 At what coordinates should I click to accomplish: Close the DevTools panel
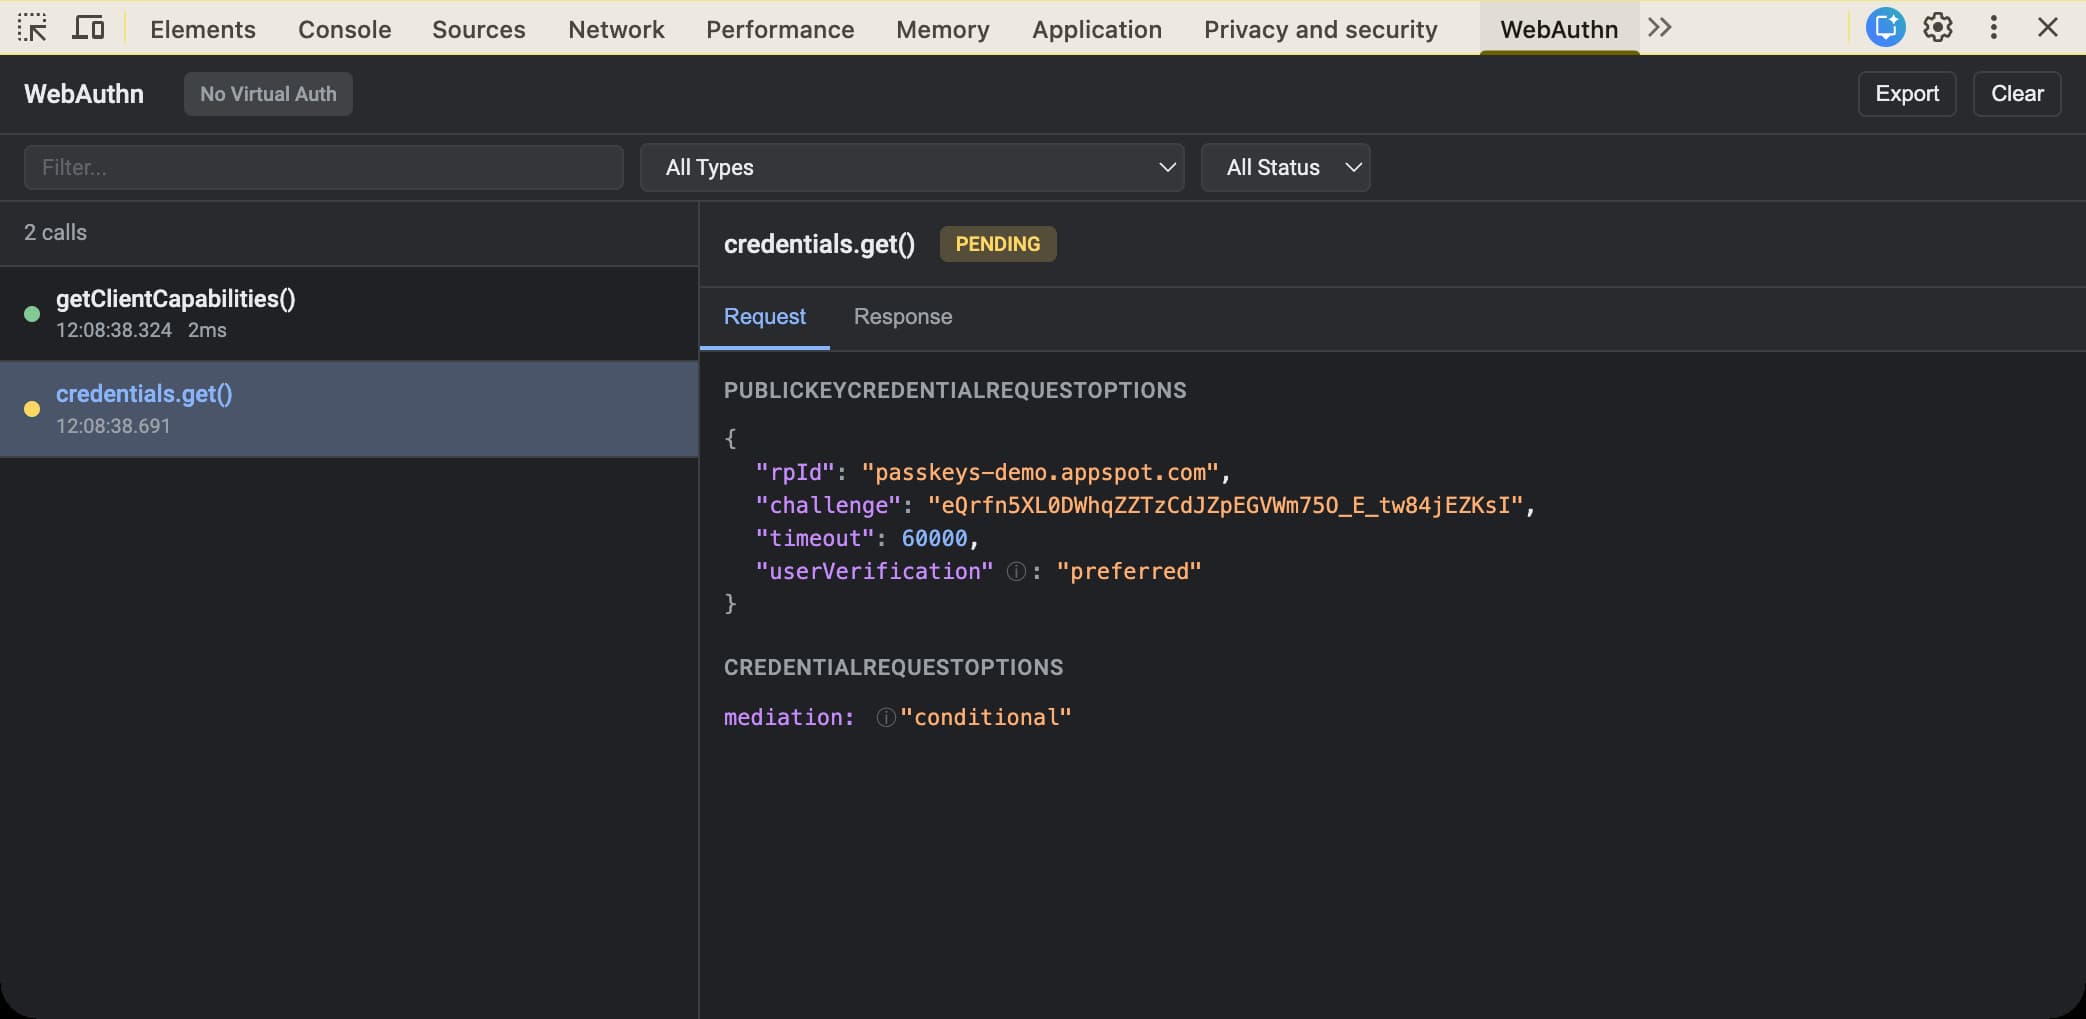tap(2047, 28)
